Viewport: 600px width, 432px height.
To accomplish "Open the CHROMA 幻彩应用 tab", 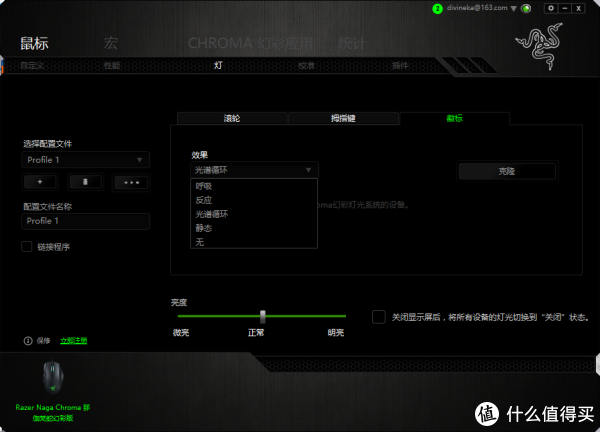I will click(x=250, y=43).
